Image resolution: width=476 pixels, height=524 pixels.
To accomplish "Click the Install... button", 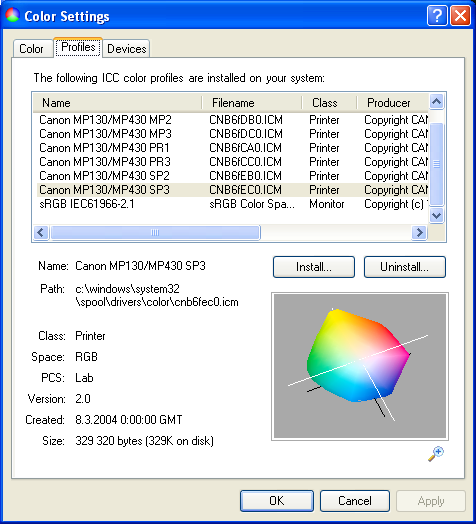I will 314,267.
